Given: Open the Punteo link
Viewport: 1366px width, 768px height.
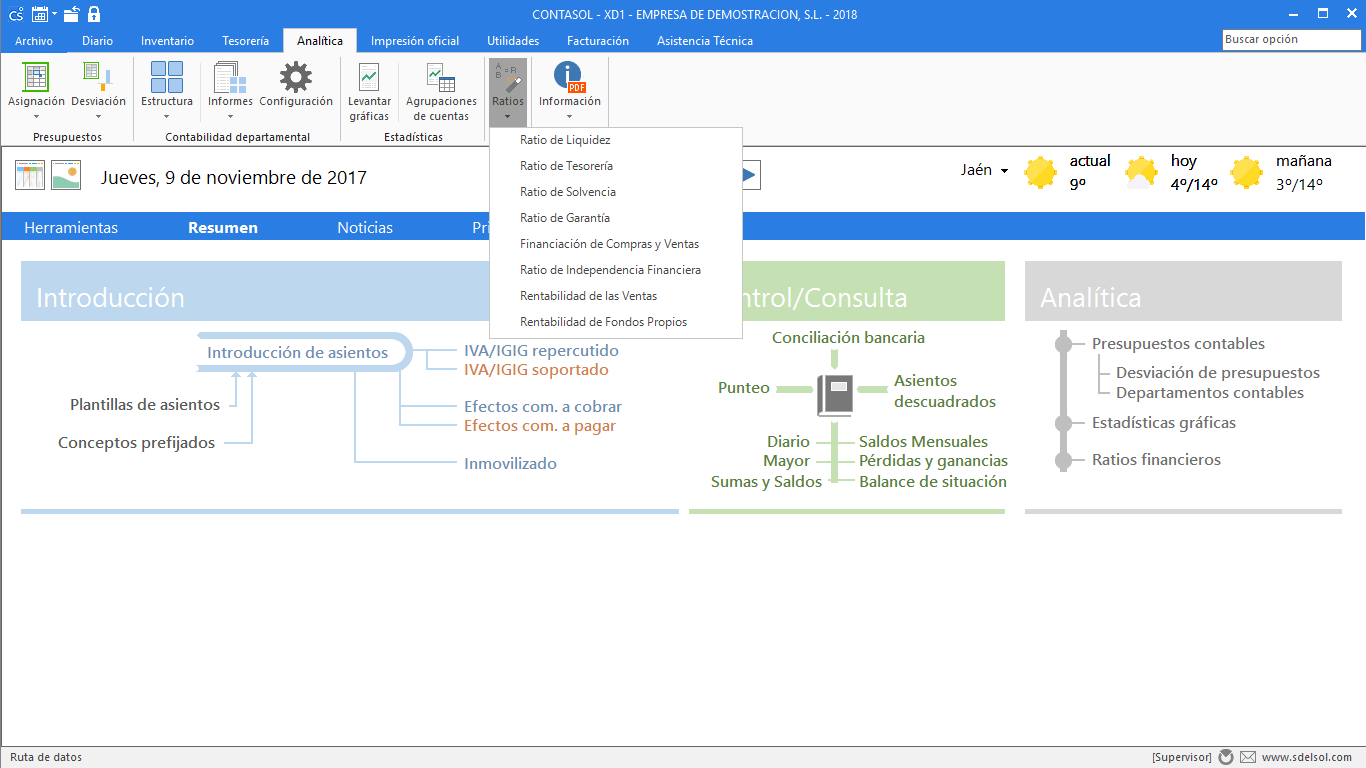Looking at the screenshot, I should [744, 388].
